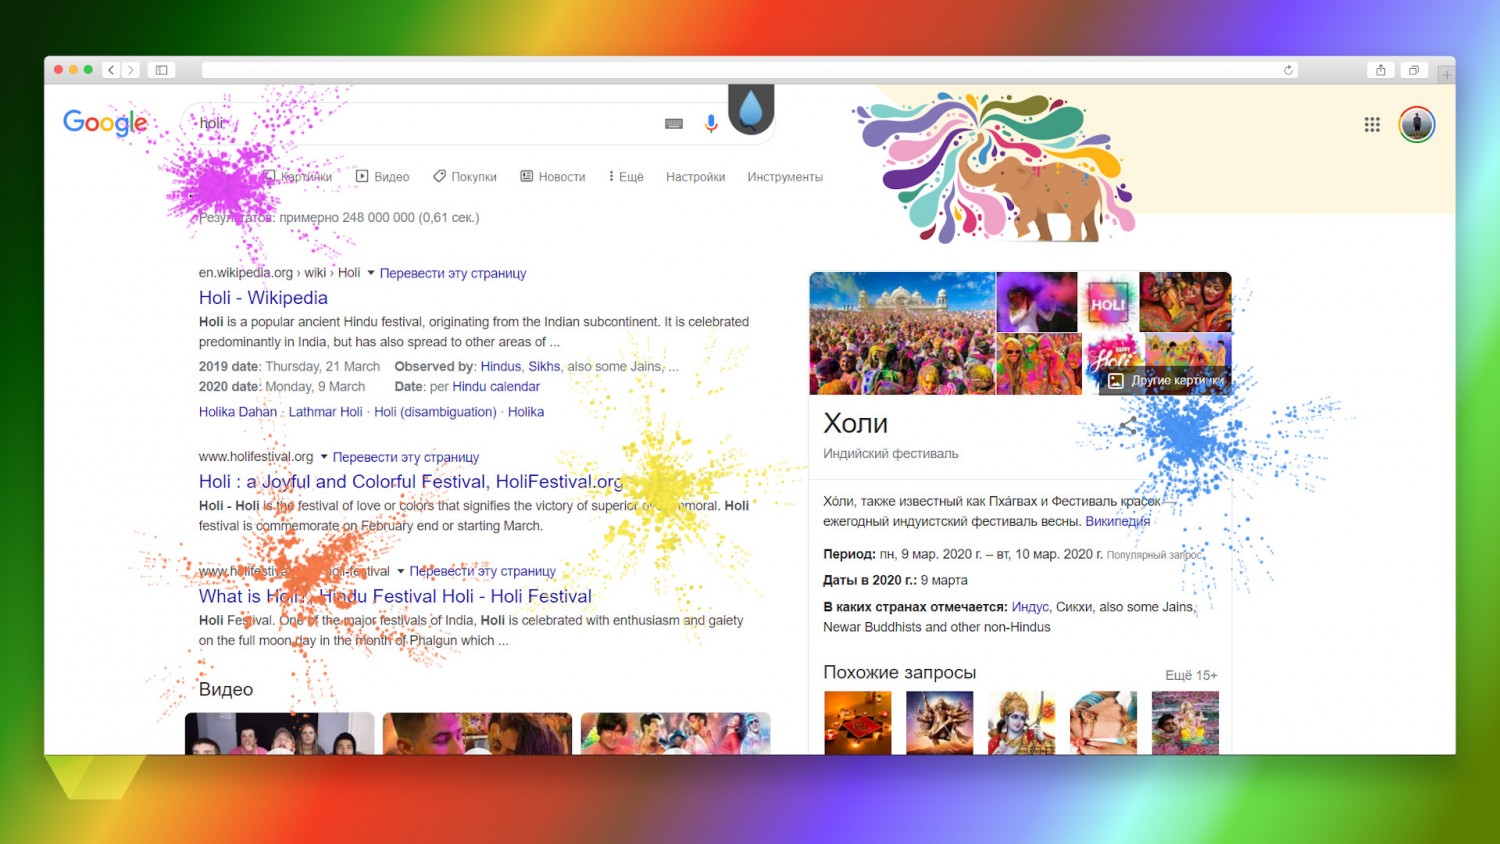Open the Holi (disambiguation) sitelink
Image resolution: width=1500 pixels, height=844 pixels.
pos(435,412)
